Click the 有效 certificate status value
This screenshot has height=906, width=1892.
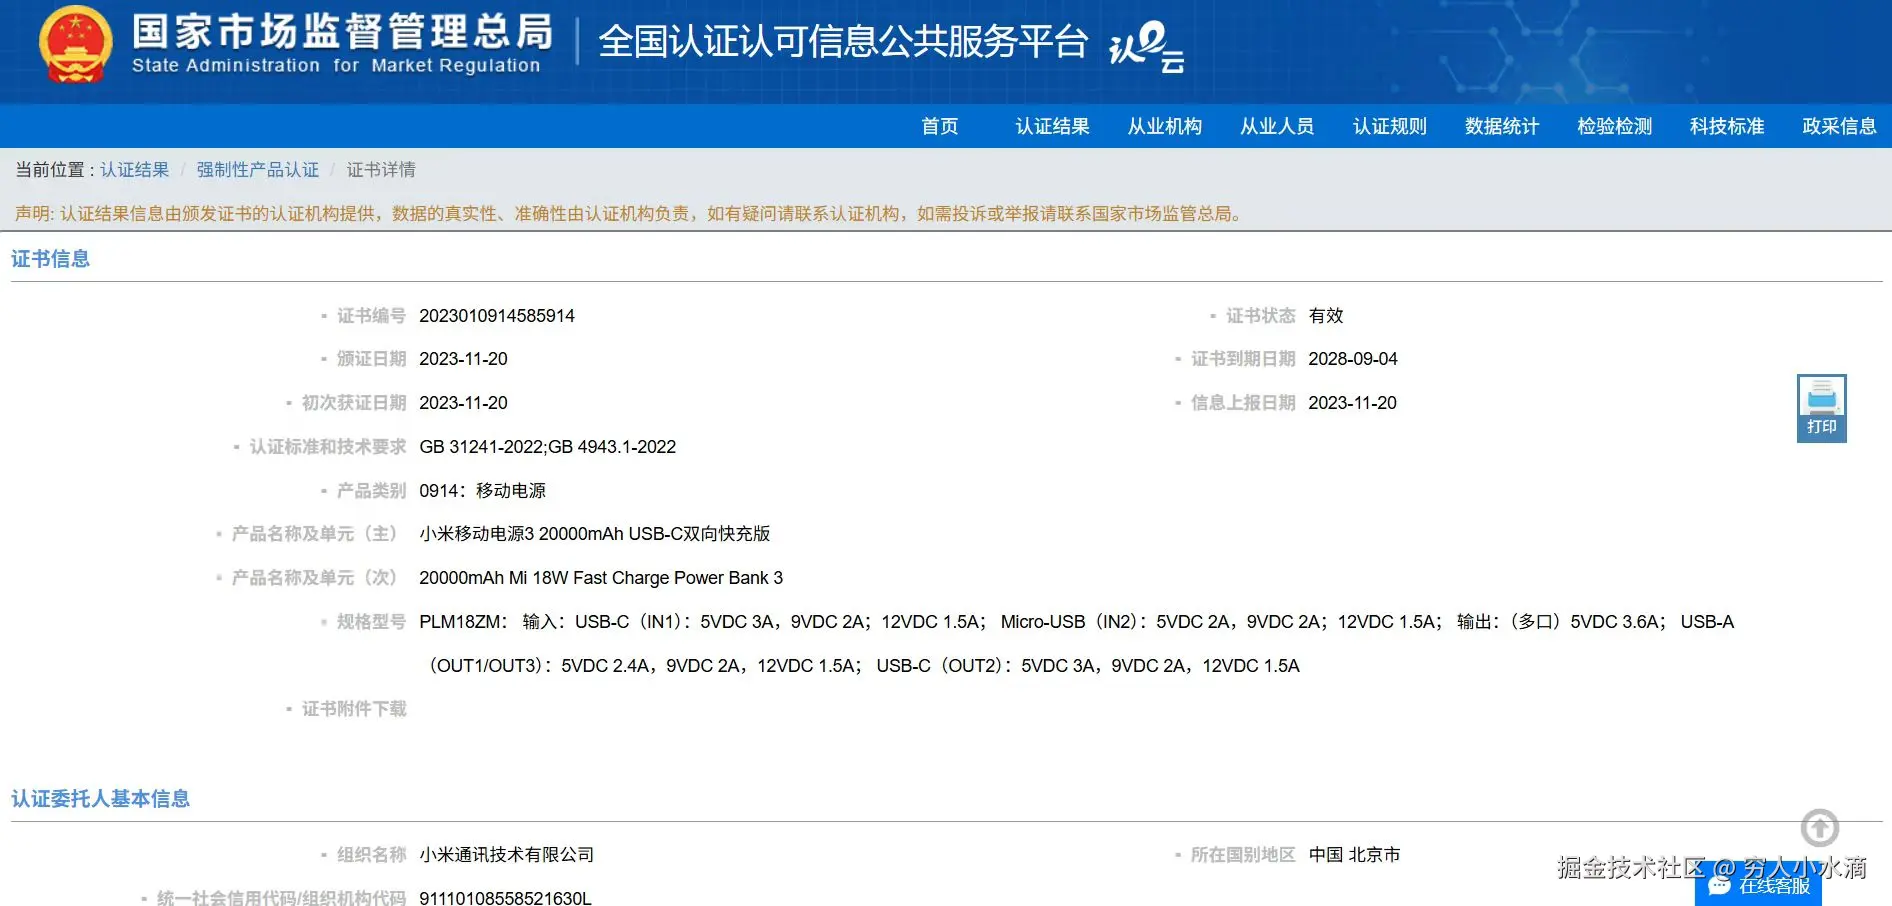1326,316
